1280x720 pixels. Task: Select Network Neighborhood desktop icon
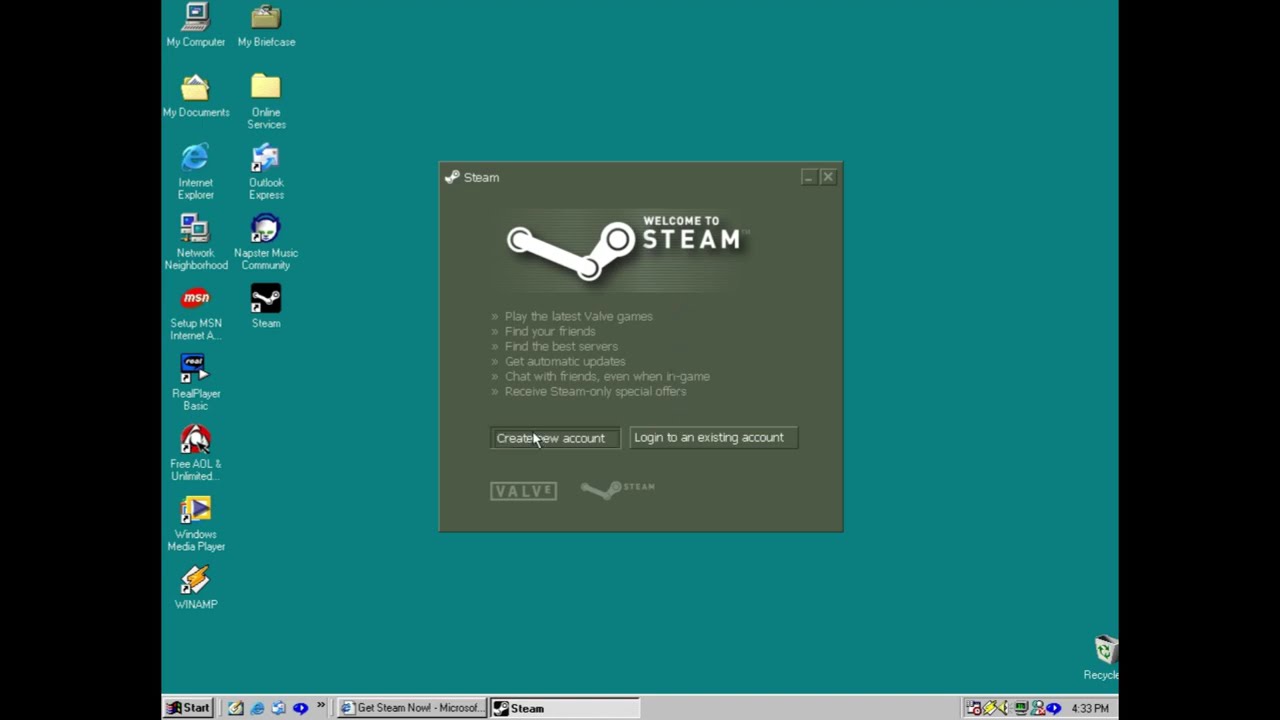click(196, 242)
